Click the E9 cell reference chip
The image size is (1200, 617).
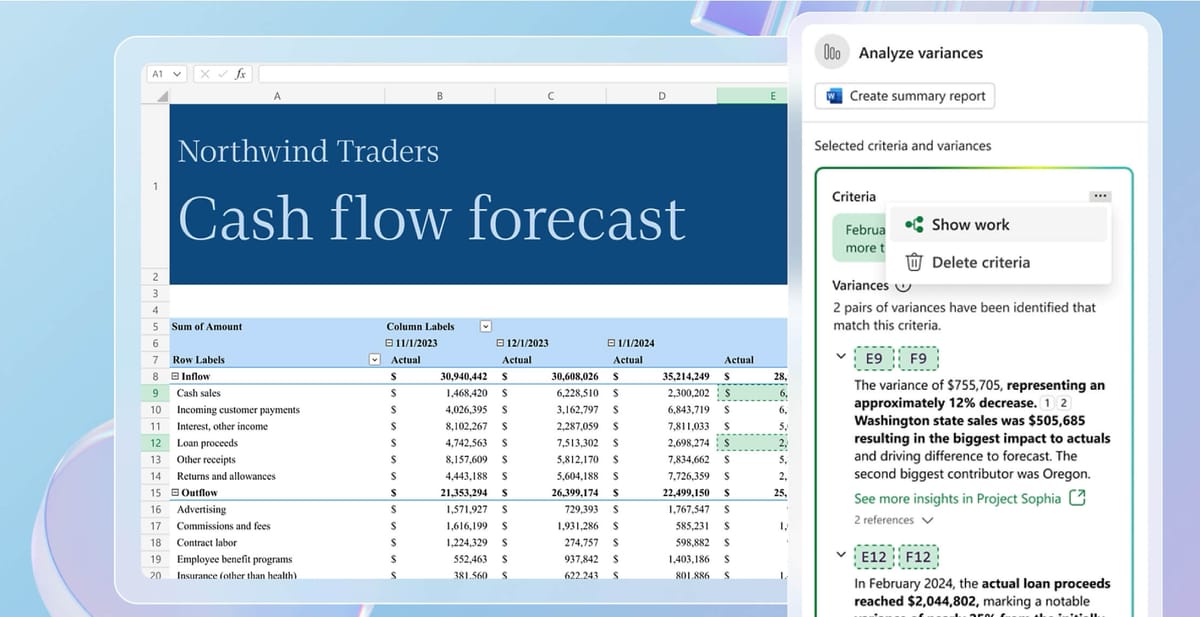point(873,358)
